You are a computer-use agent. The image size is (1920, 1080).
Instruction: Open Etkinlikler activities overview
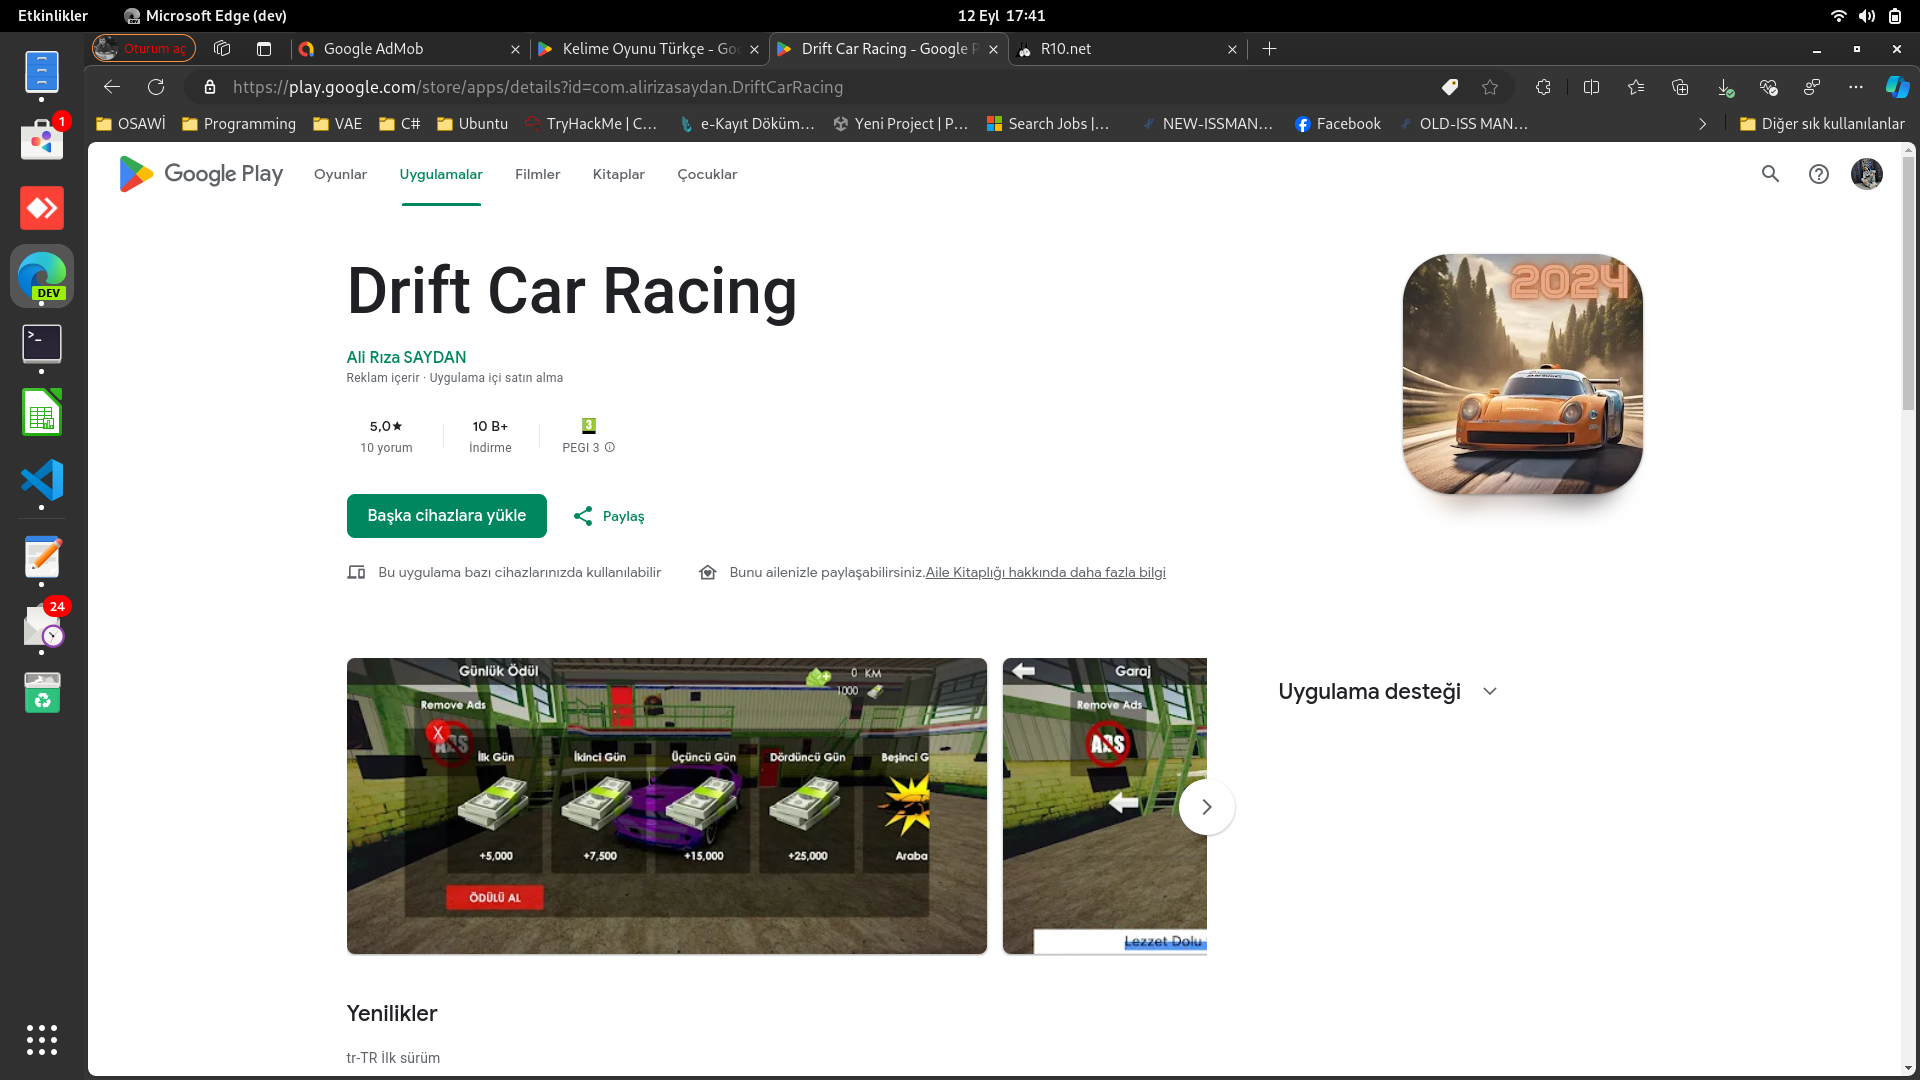coord(53,16)
